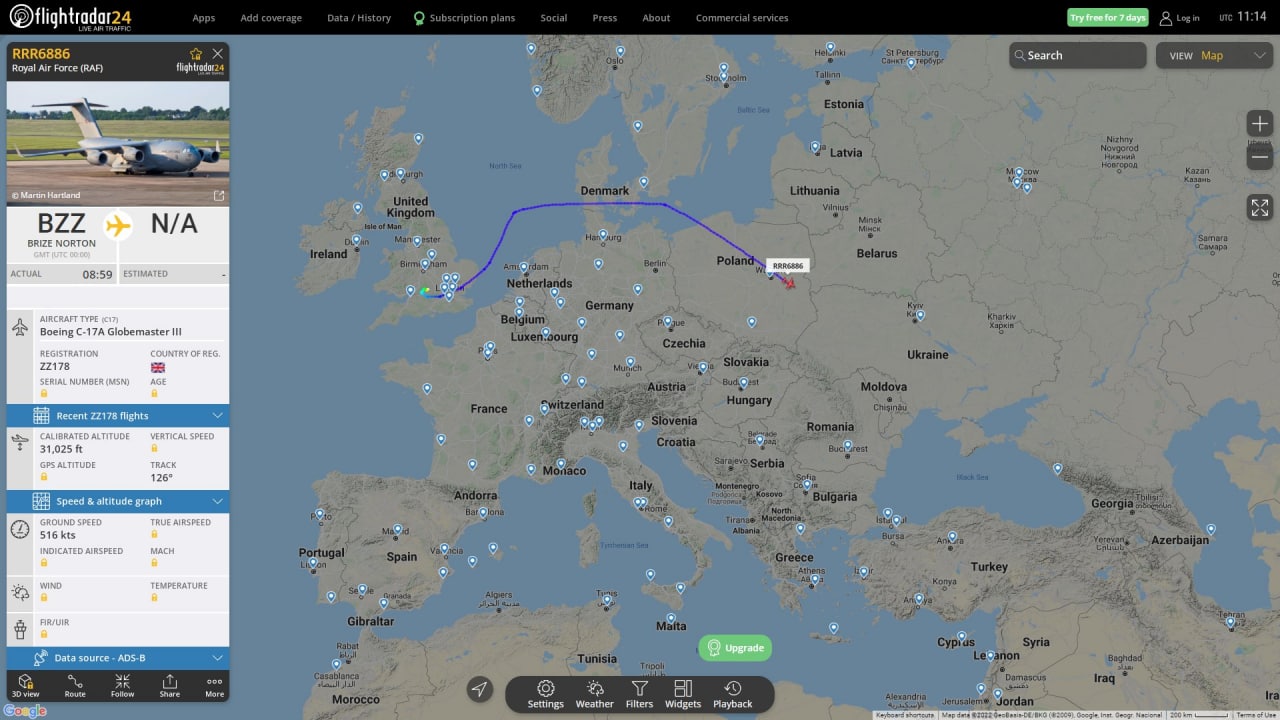This screenshot has height=720, width=1280.
Task: Toggle fullscreen map mode
Action: (1260, 207)
